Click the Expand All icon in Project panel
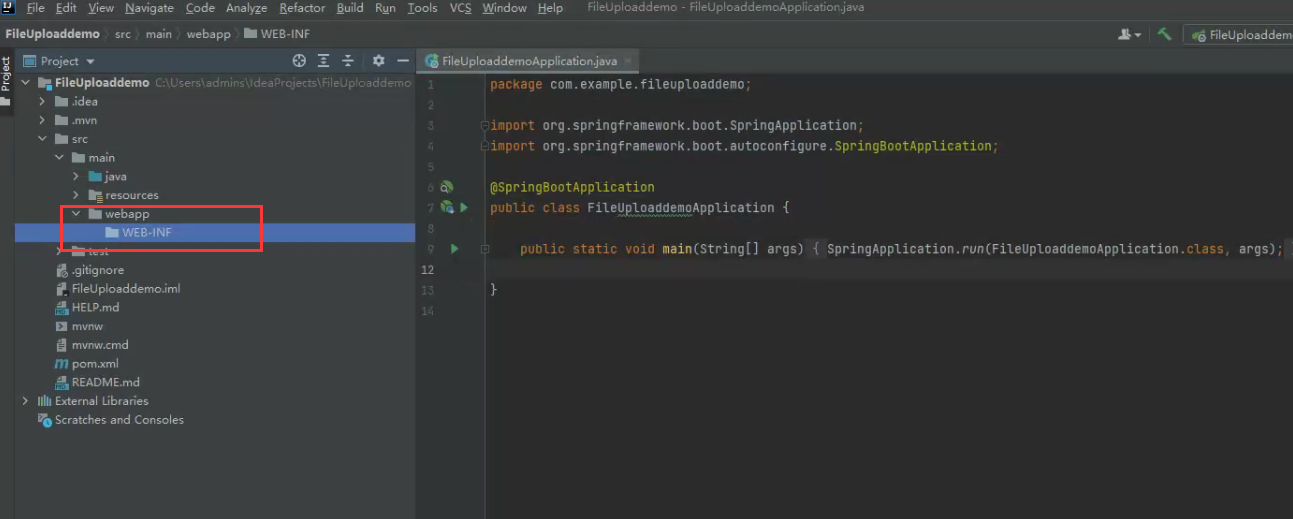1293x519 pixels. (x=323, y=61)
